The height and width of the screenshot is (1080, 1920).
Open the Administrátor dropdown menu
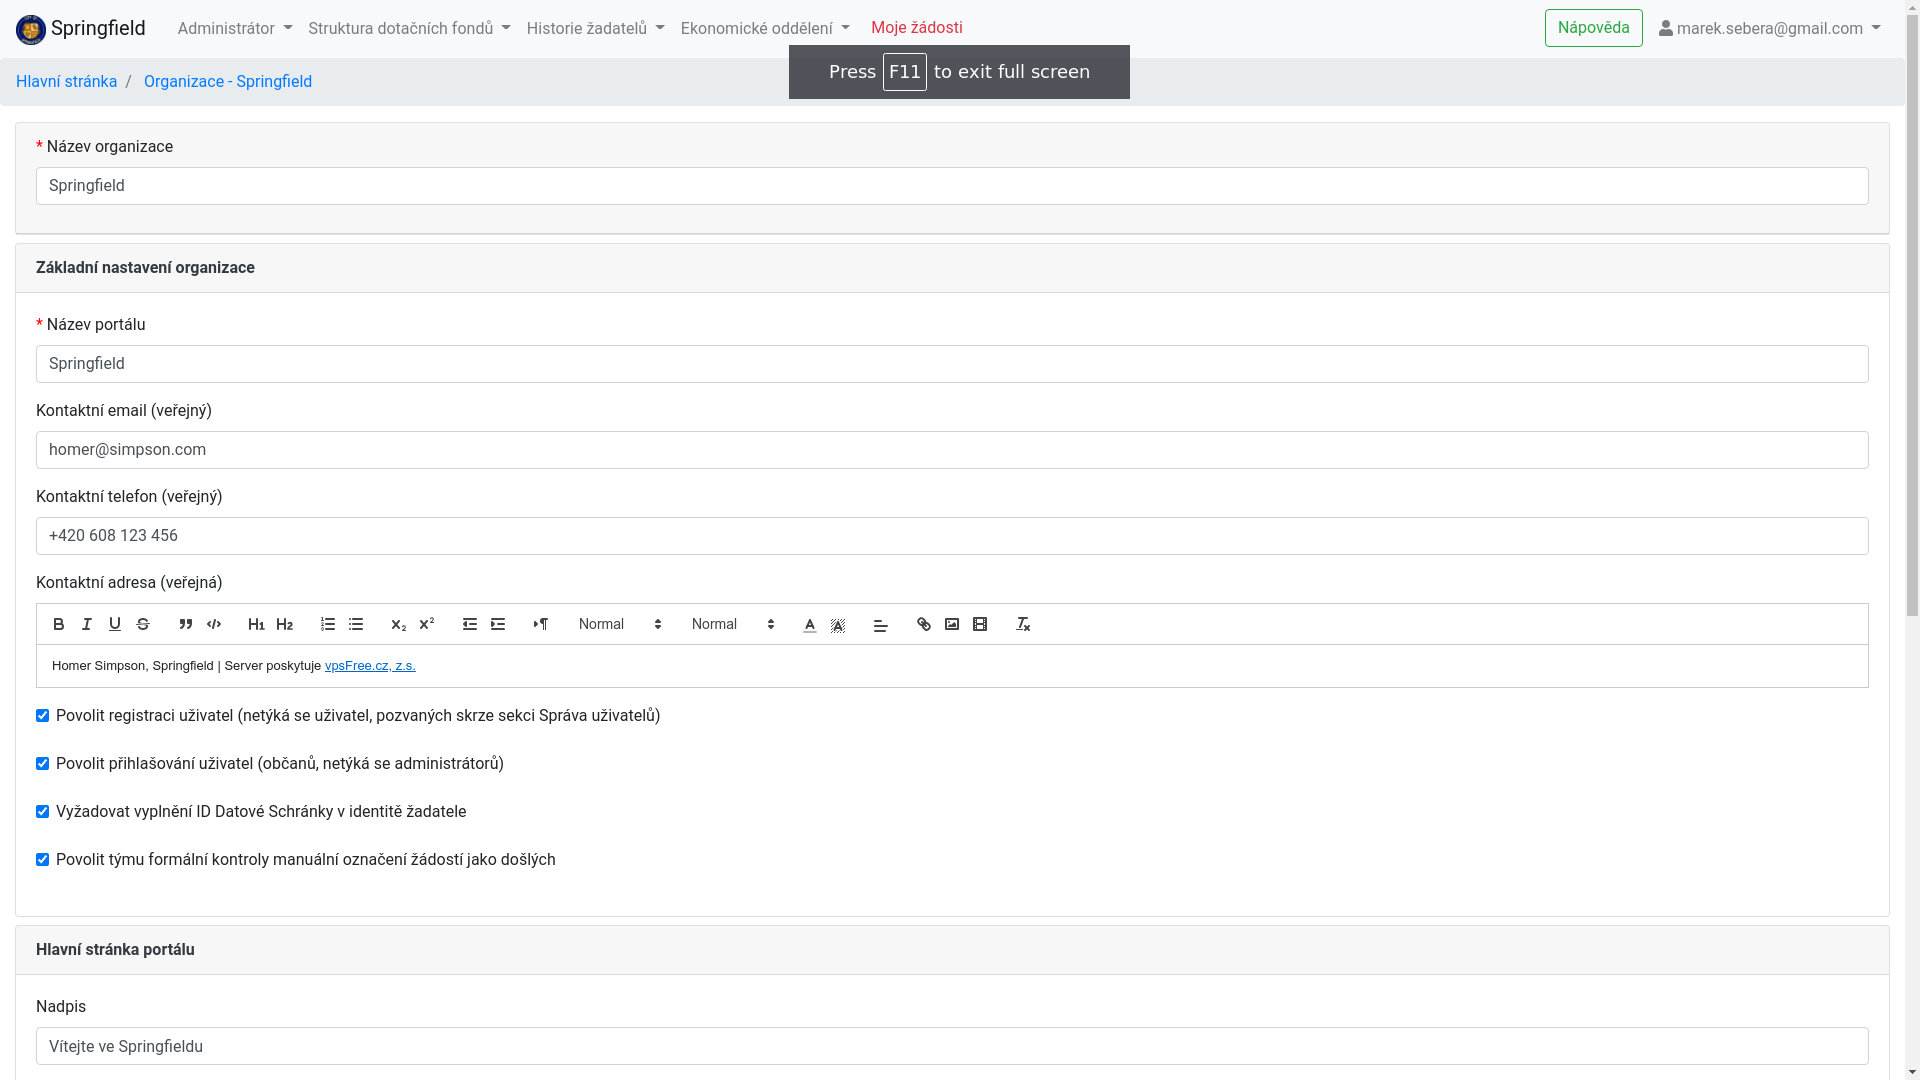235,29
